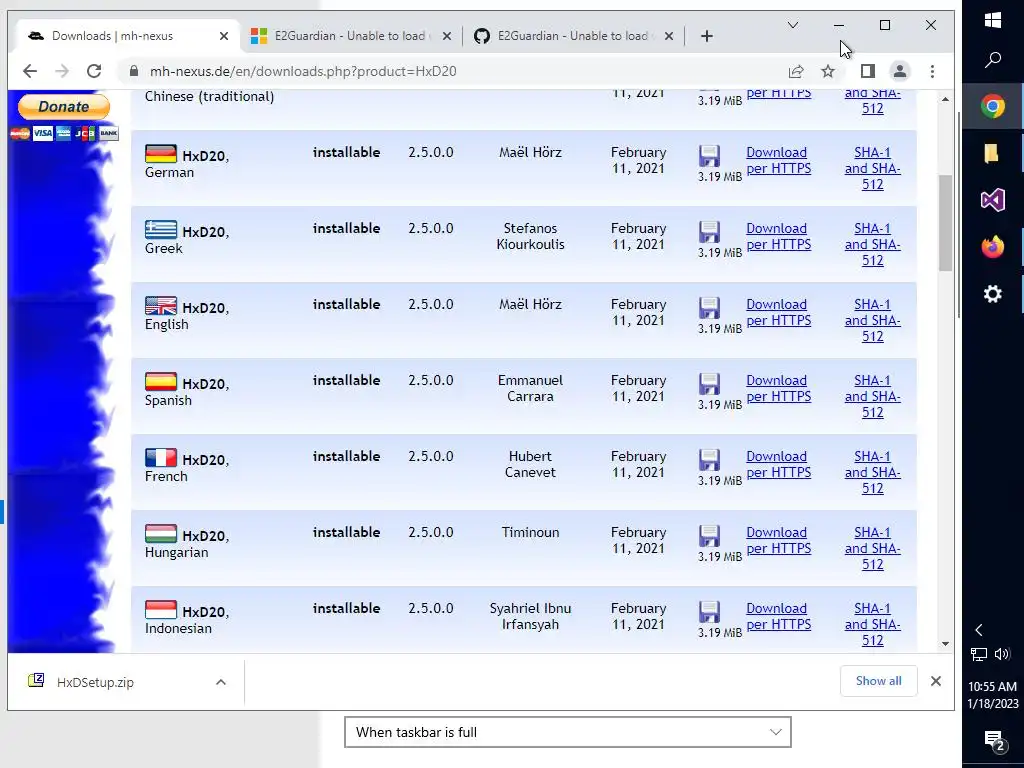The width and height of the screenshot is (1024, 768).
Task: Click the Greek flag icon for HxD20
Action: click(x=161, y=229)
